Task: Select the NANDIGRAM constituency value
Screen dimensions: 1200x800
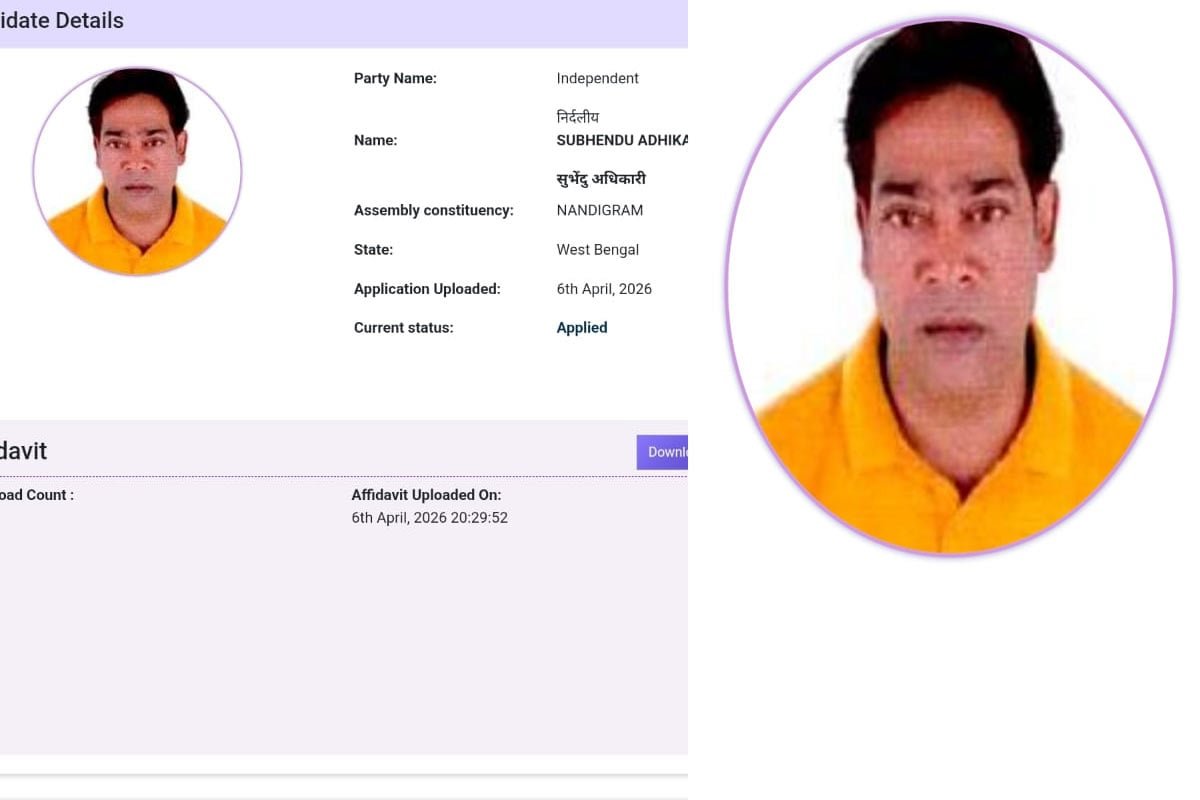Action: click(x=600, y=211)
